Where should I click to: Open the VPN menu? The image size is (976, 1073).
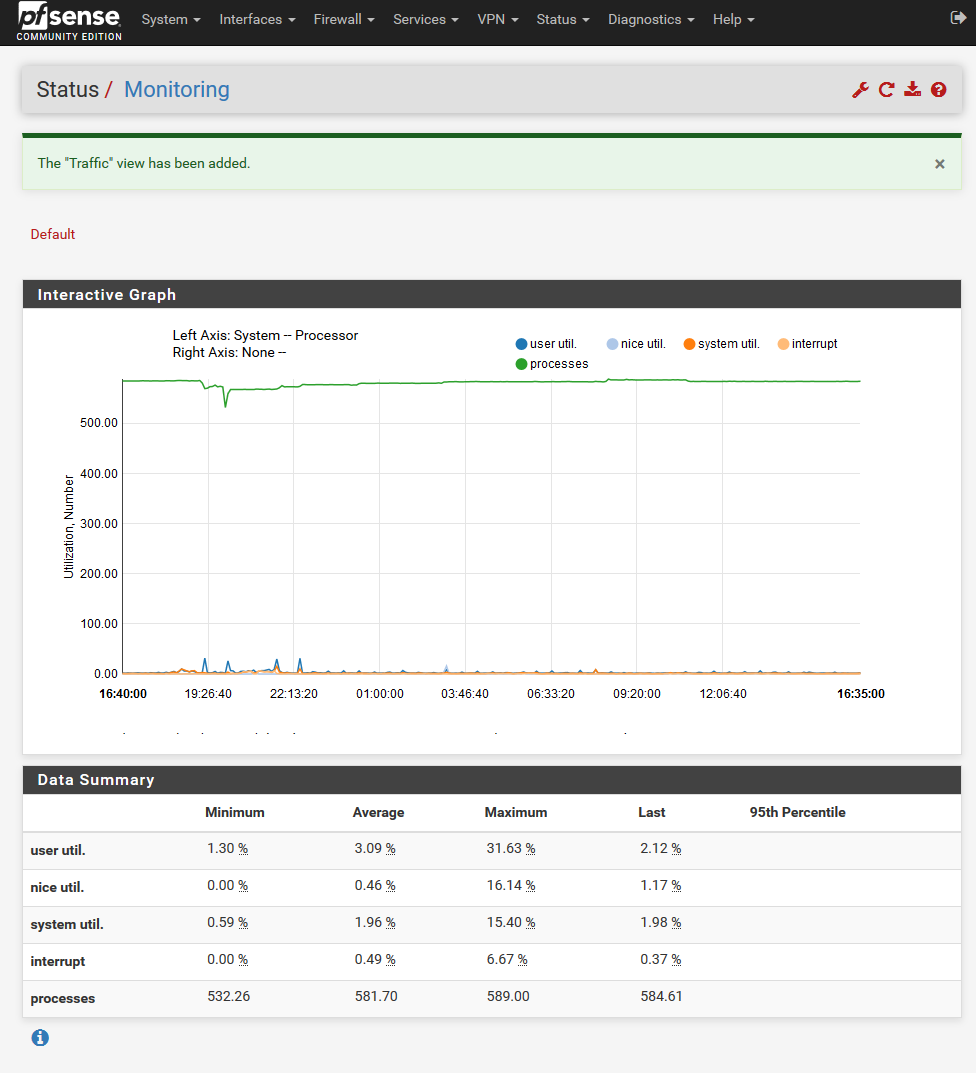point(498,20)
